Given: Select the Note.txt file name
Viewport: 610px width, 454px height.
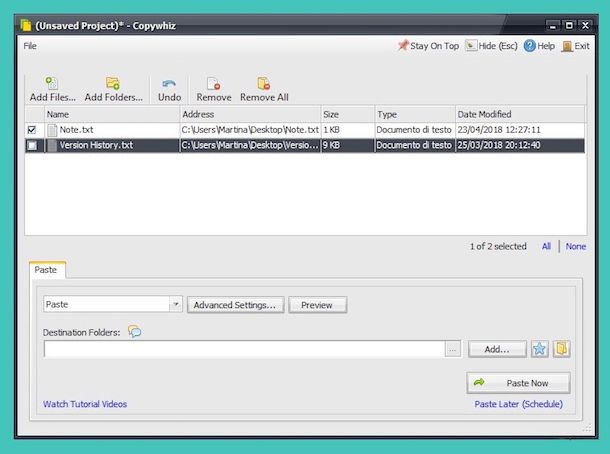Looking at the screenshot, I should 77,130.
